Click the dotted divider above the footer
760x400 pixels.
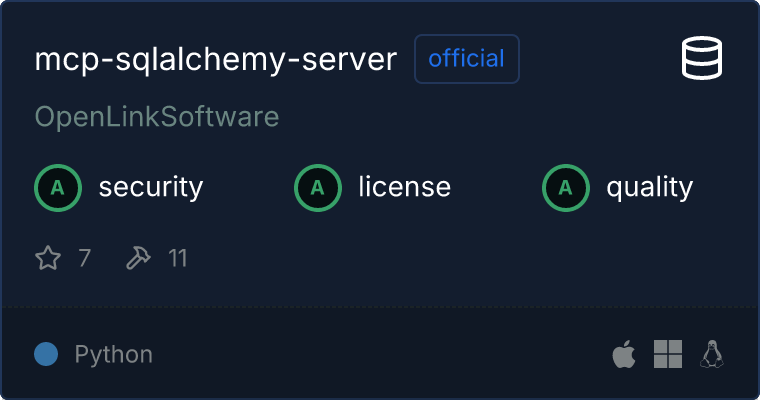380,306
